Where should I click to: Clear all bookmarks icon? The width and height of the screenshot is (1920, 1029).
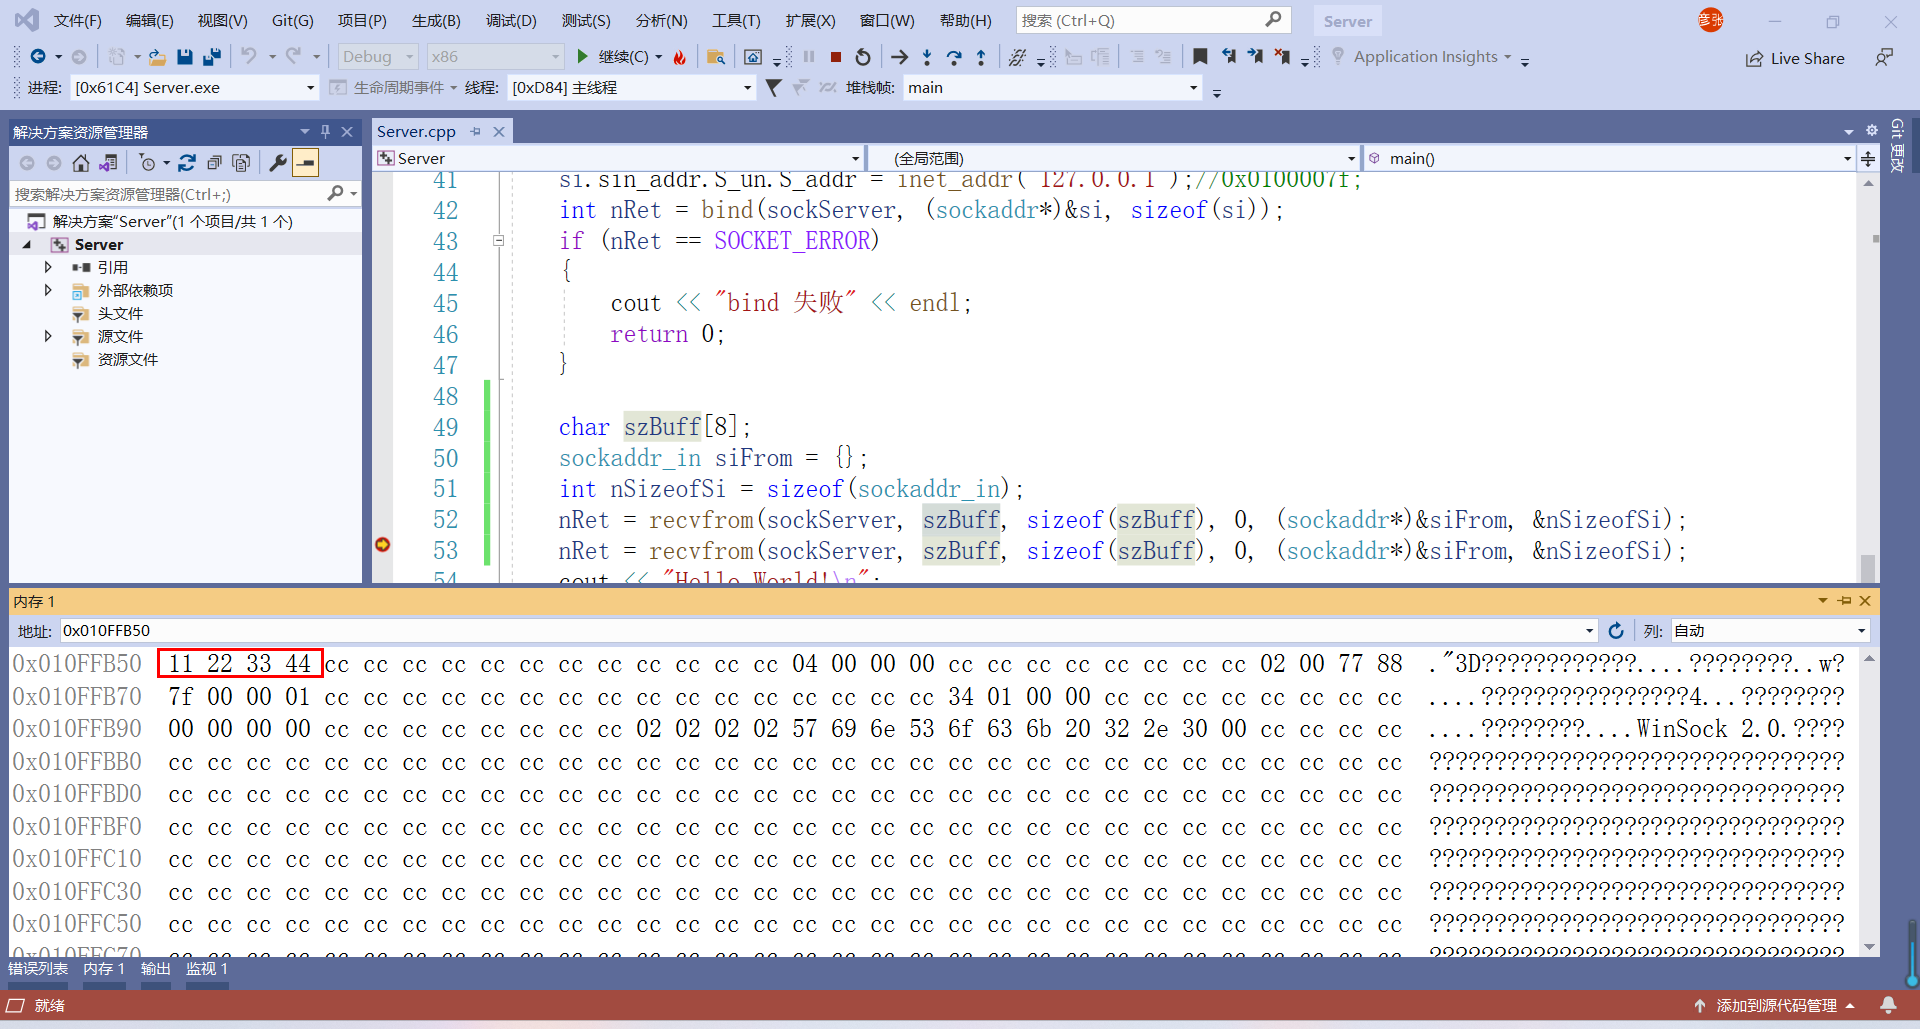[x=1282, y=57]
